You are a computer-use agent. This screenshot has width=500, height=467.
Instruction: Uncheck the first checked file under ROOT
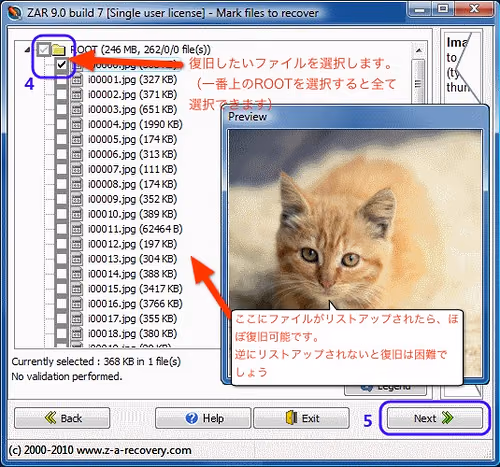tap(62, 64)
